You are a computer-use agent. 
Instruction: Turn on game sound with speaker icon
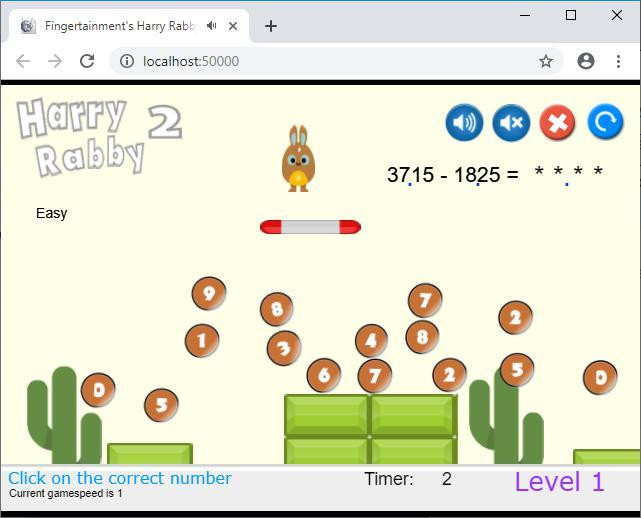point(464,122)
